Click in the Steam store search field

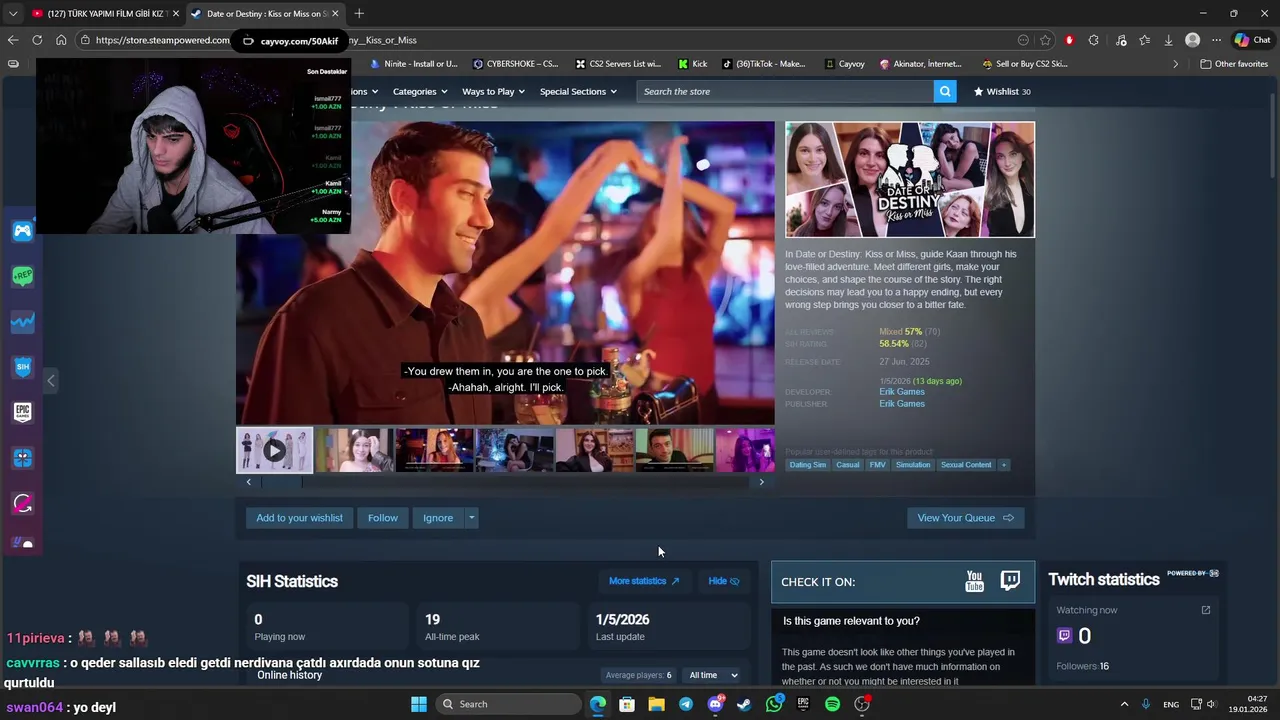(x=785, y=91)
